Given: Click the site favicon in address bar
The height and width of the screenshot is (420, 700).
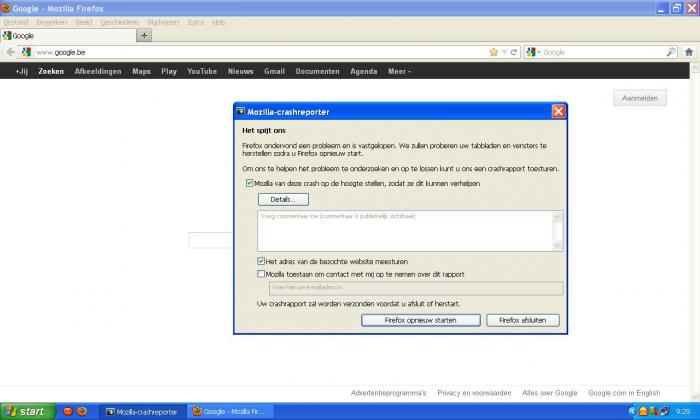Looking at the screenshot, I should pyautogui.click(x=26, y=52).
